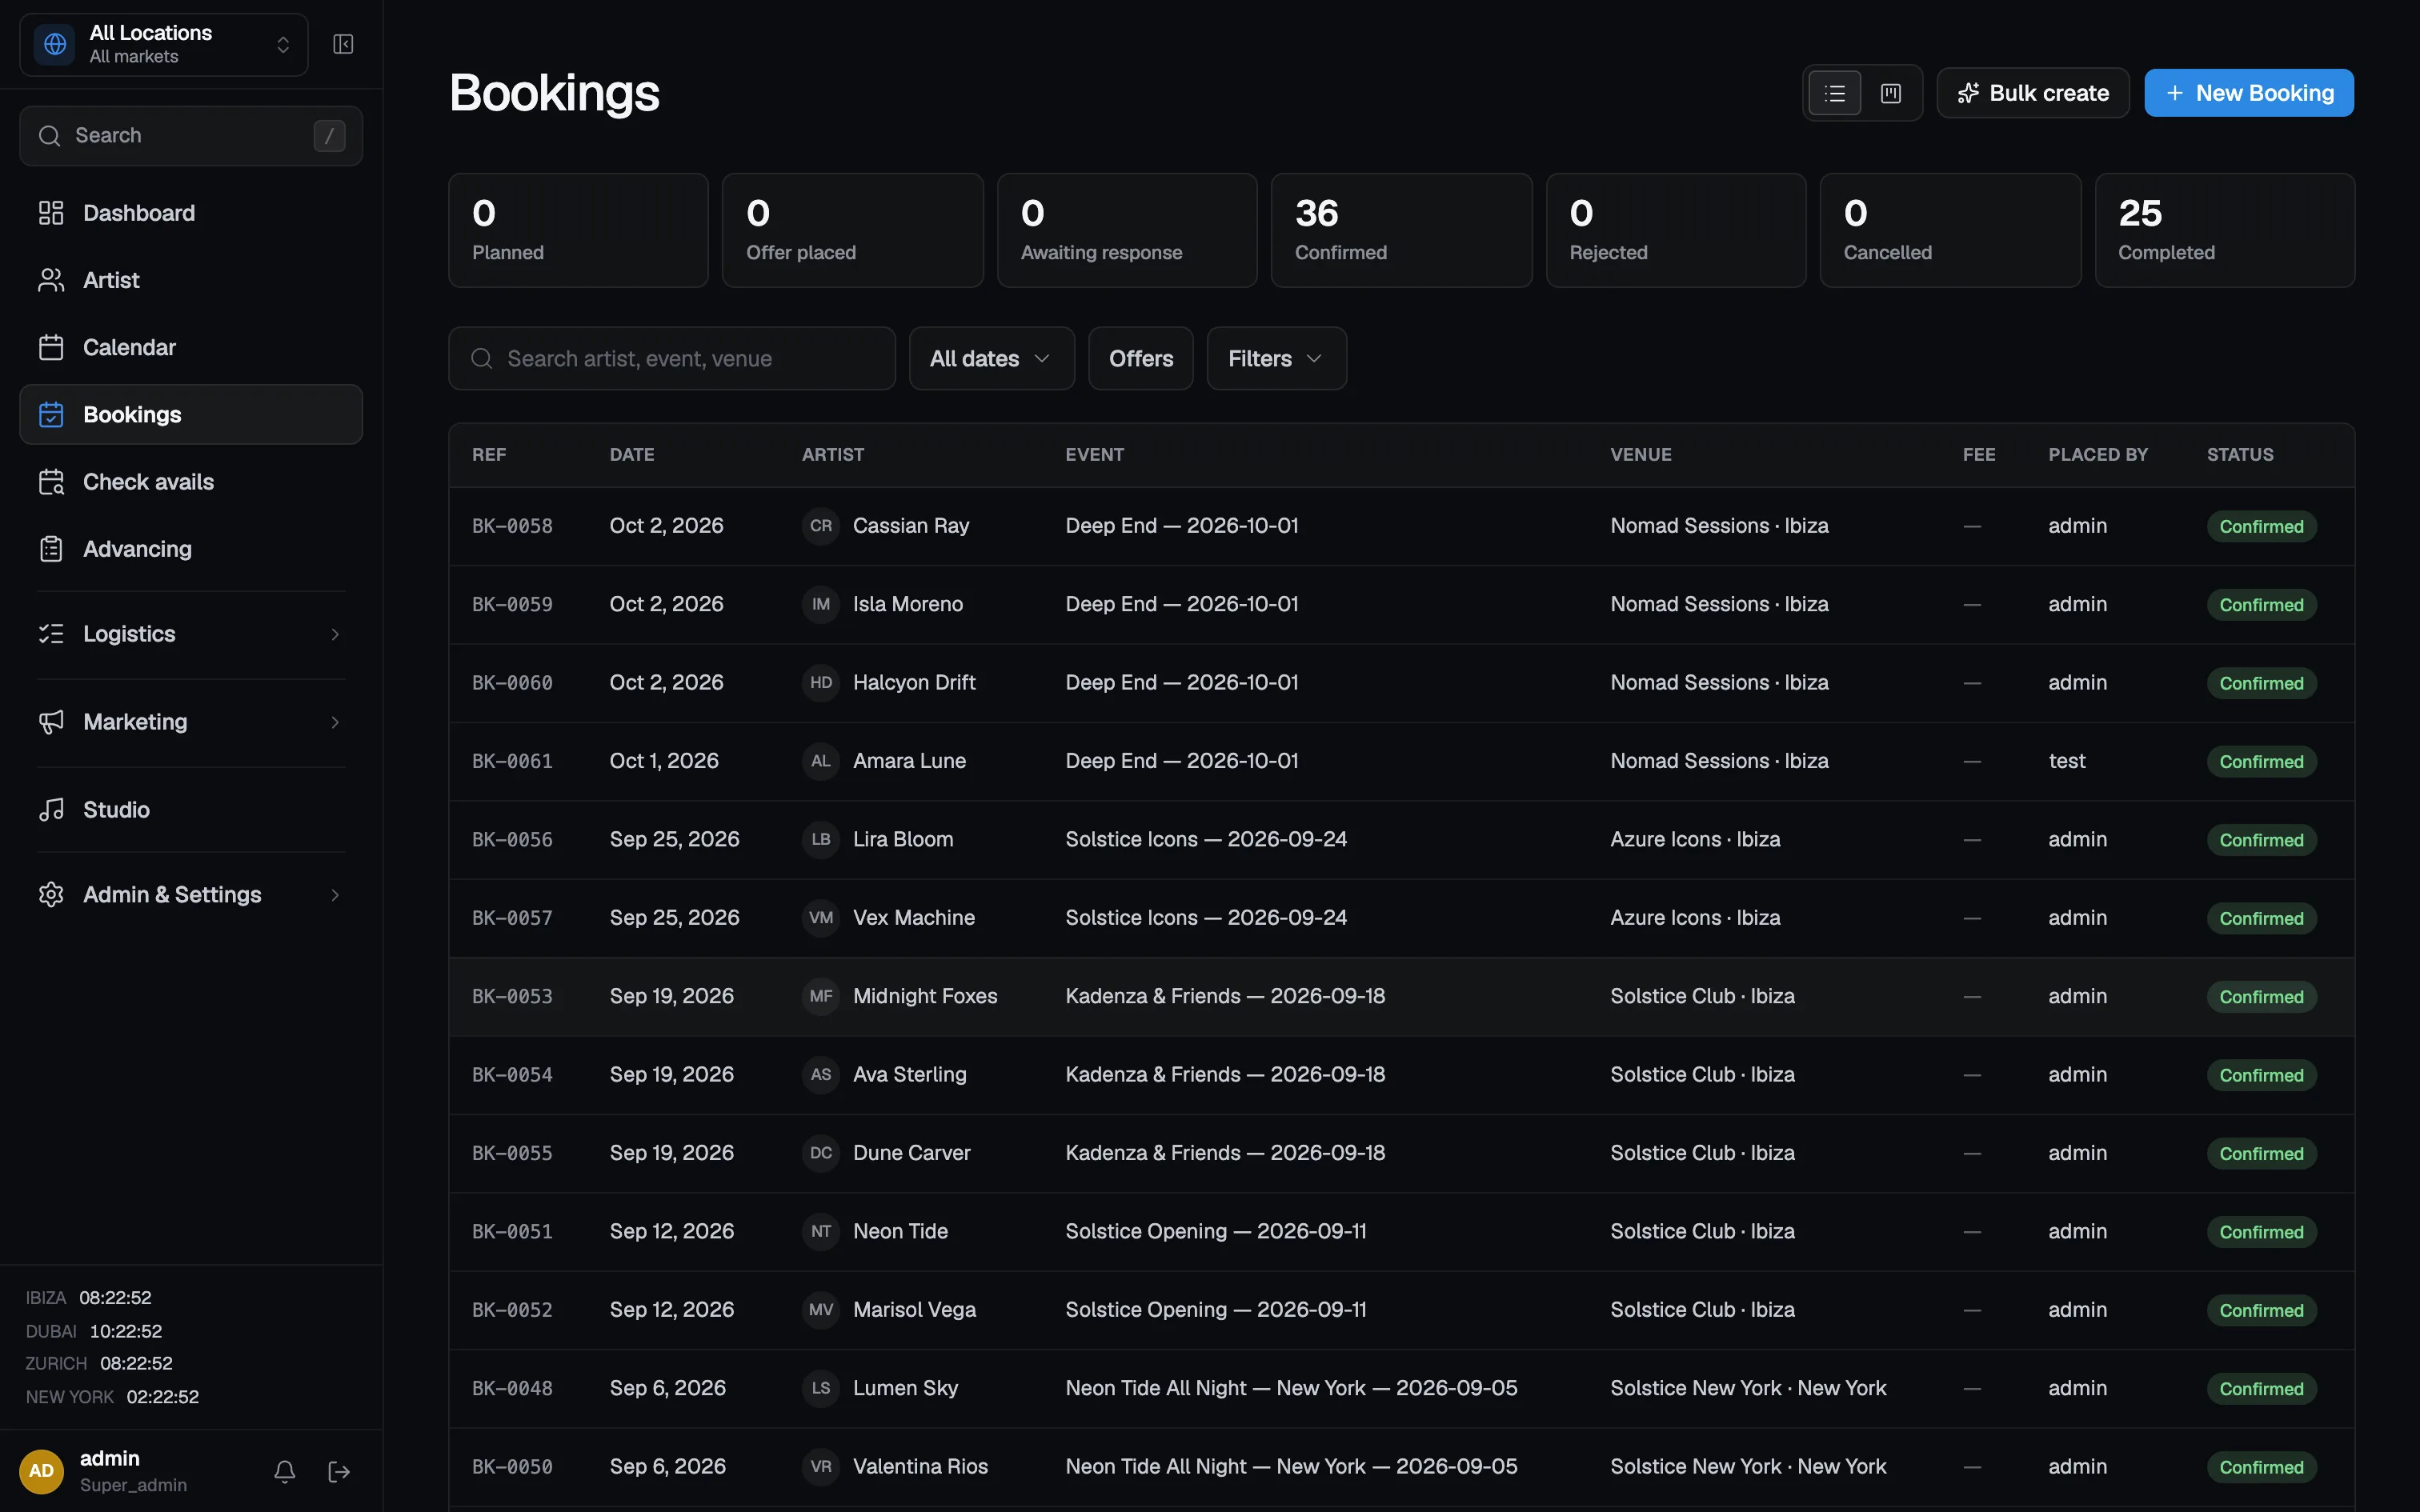The image size is (2420, 1512).
Task: Click Solstice New York venue for Lumen Sky
Action: (1748, 1388)
